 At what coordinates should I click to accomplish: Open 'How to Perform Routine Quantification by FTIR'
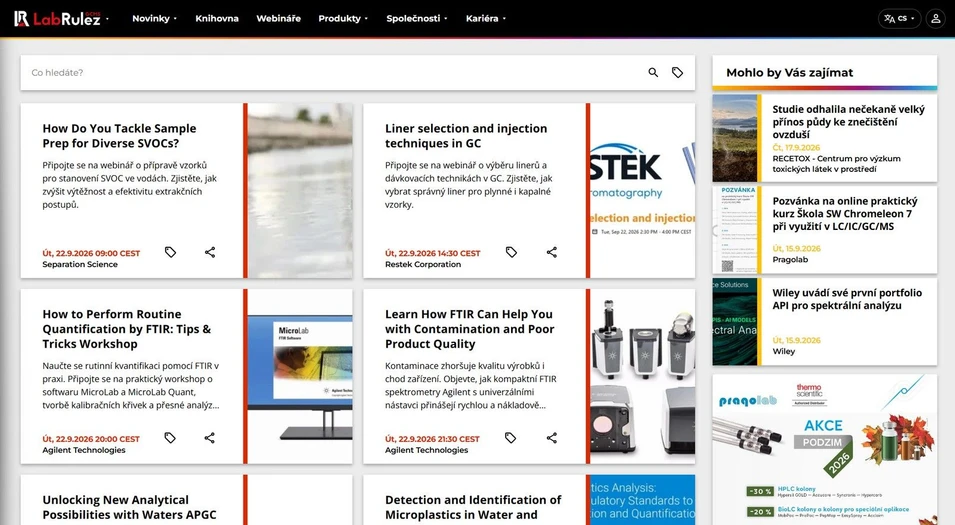click(x=127, y=329)
